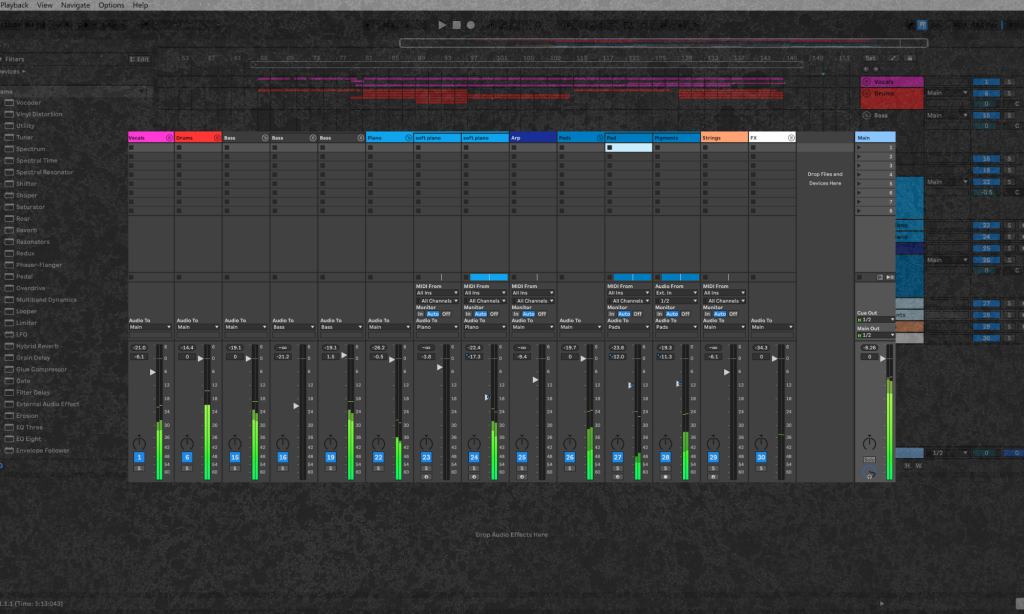
Task: Open the Cue Out dropdown on Main
Action: [x=875, y=320]
